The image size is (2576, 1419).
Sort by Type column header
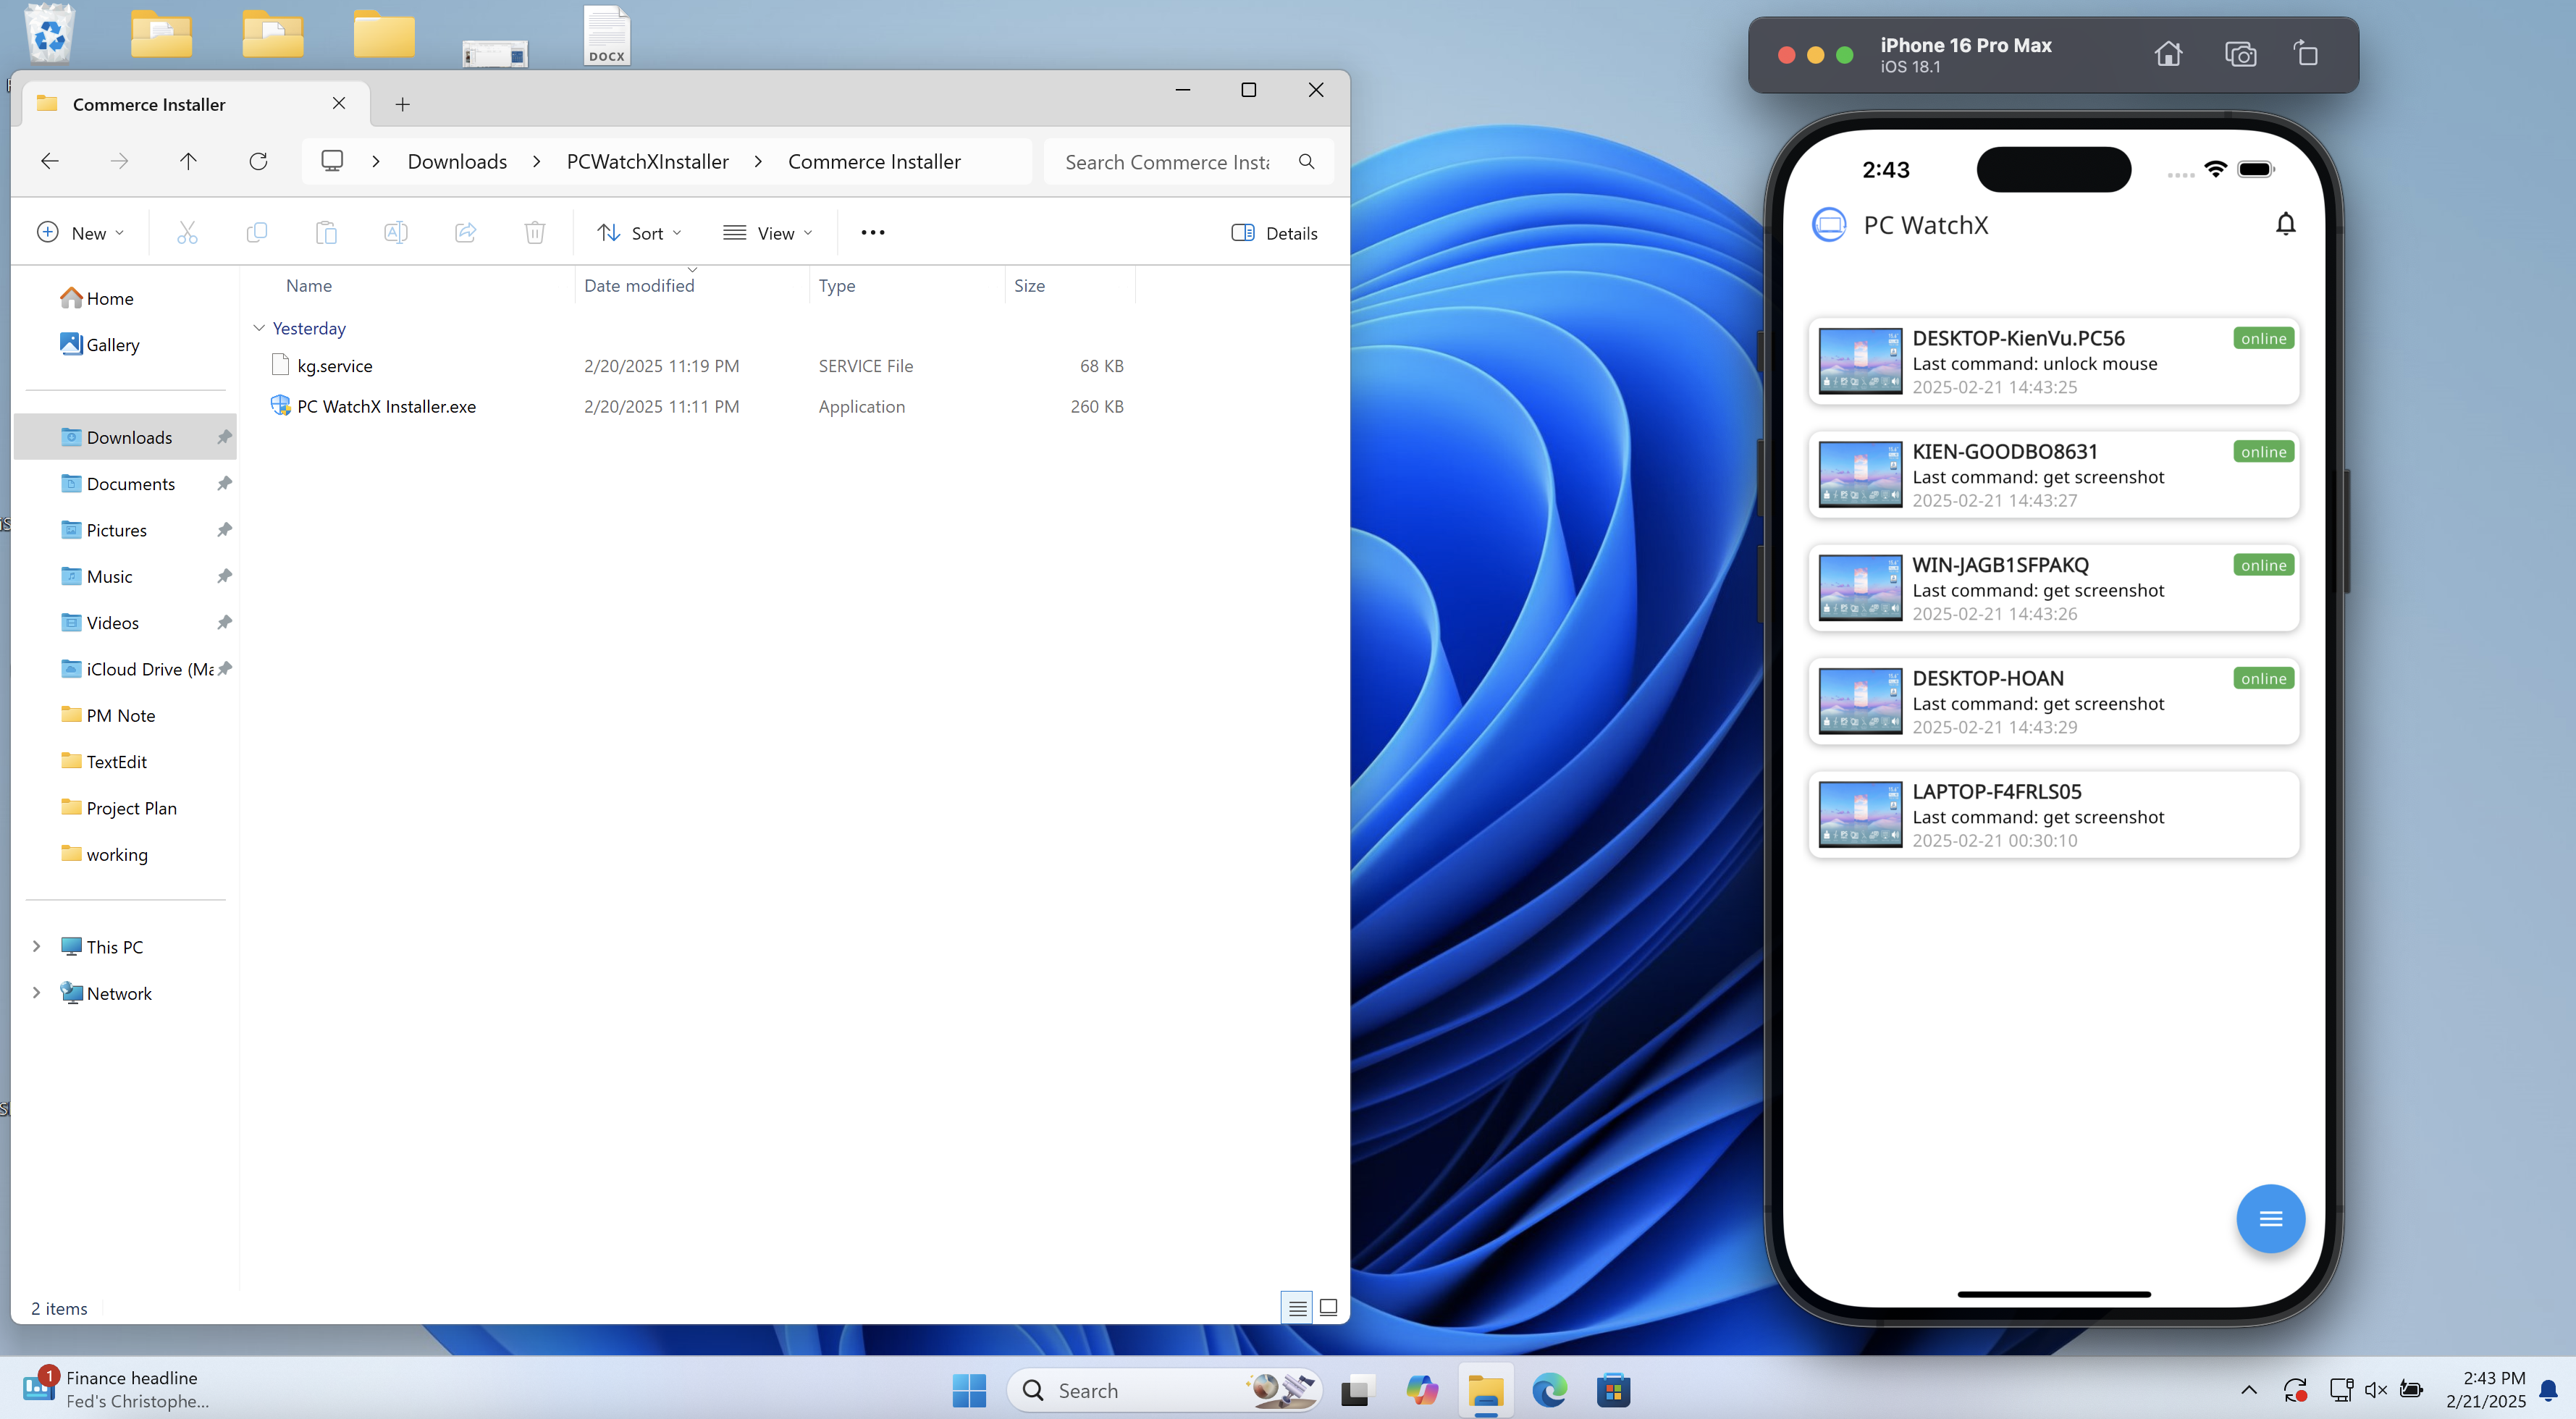coord(837,285)
